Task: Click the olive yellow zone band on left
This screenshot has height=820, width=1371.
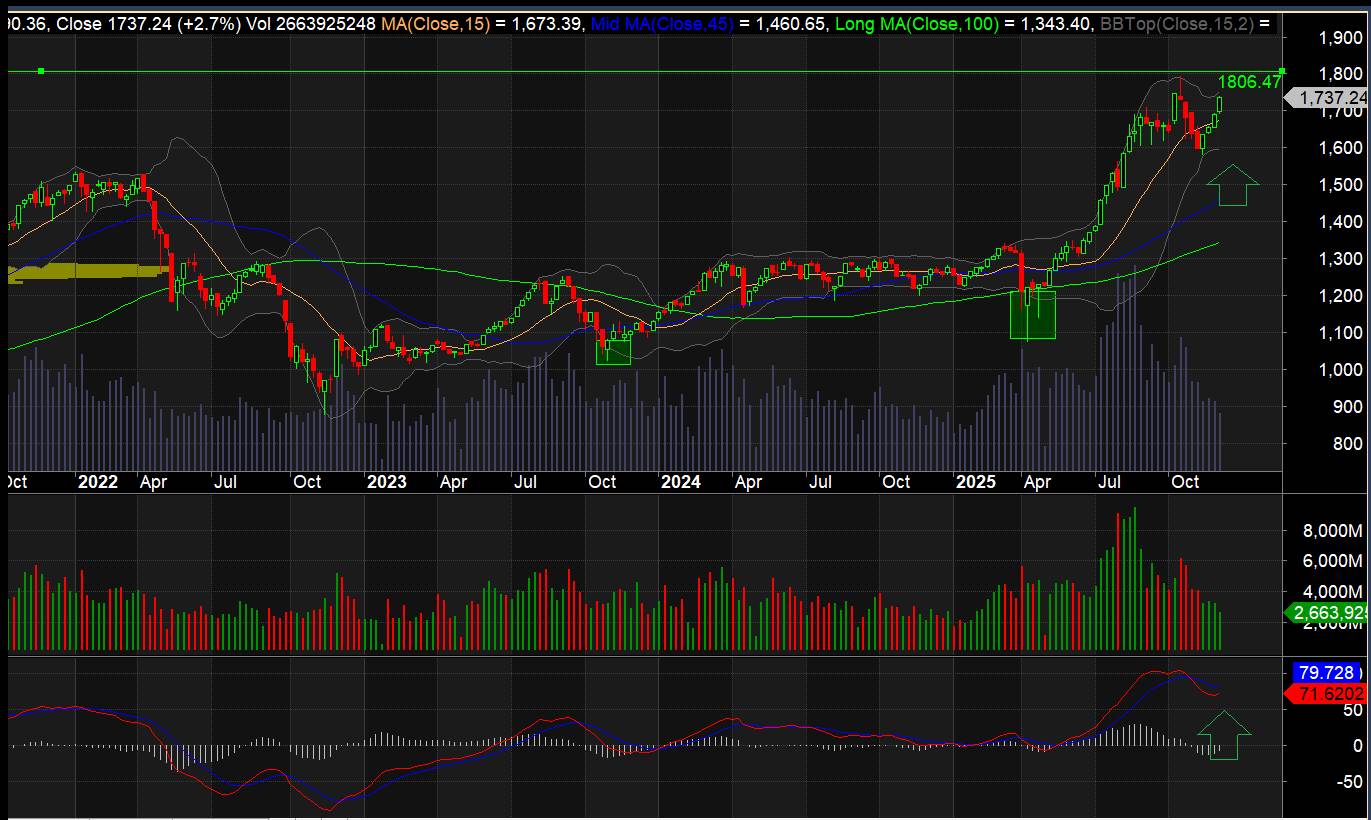Action: [88, 271]
